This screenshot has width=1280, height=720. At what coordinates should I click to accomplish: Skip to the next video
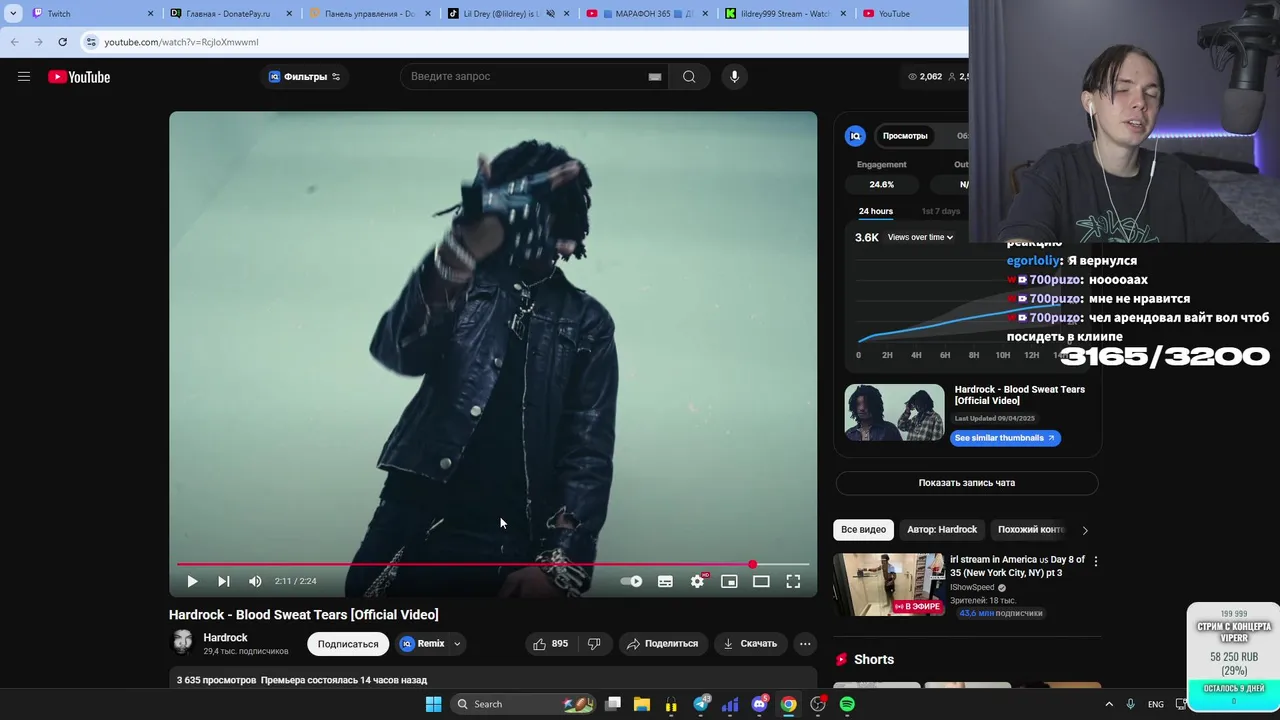tap(224, 581)
